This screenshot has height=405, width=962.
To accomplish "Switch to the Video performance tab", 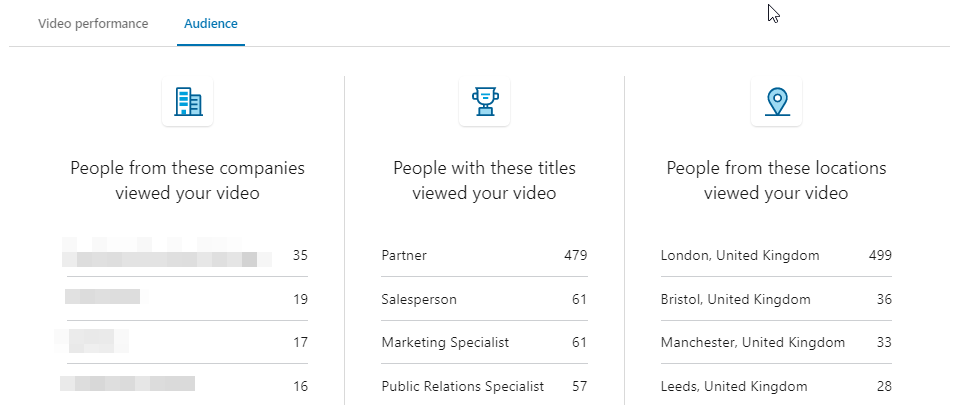I will 93,24.
